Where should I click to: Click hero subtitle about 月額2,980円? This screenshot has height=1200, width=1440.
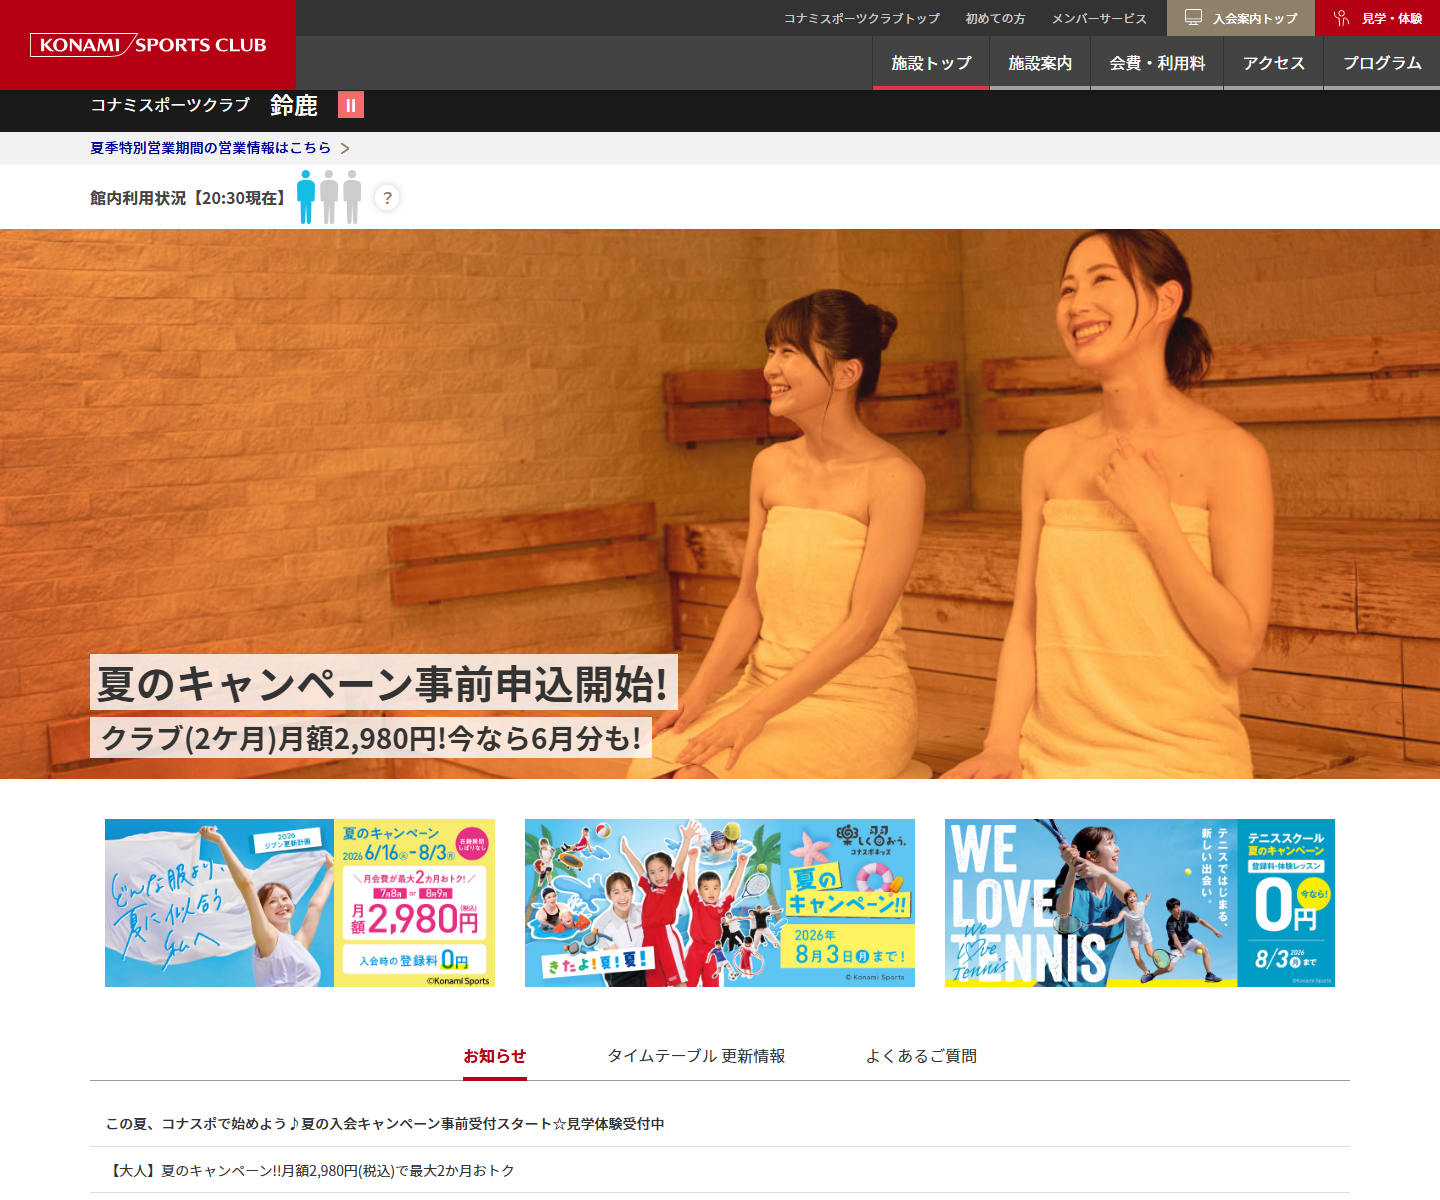(371, 738)
